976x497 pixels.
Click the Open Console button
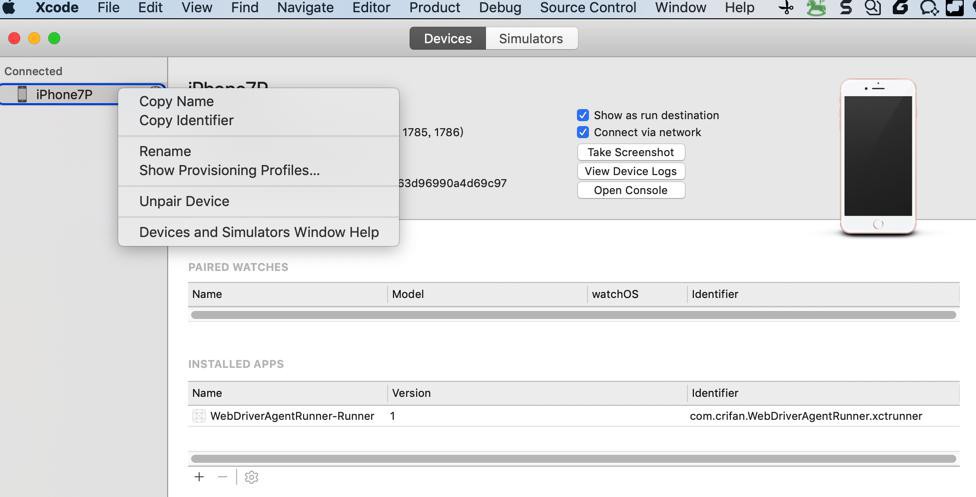point(631,190)
